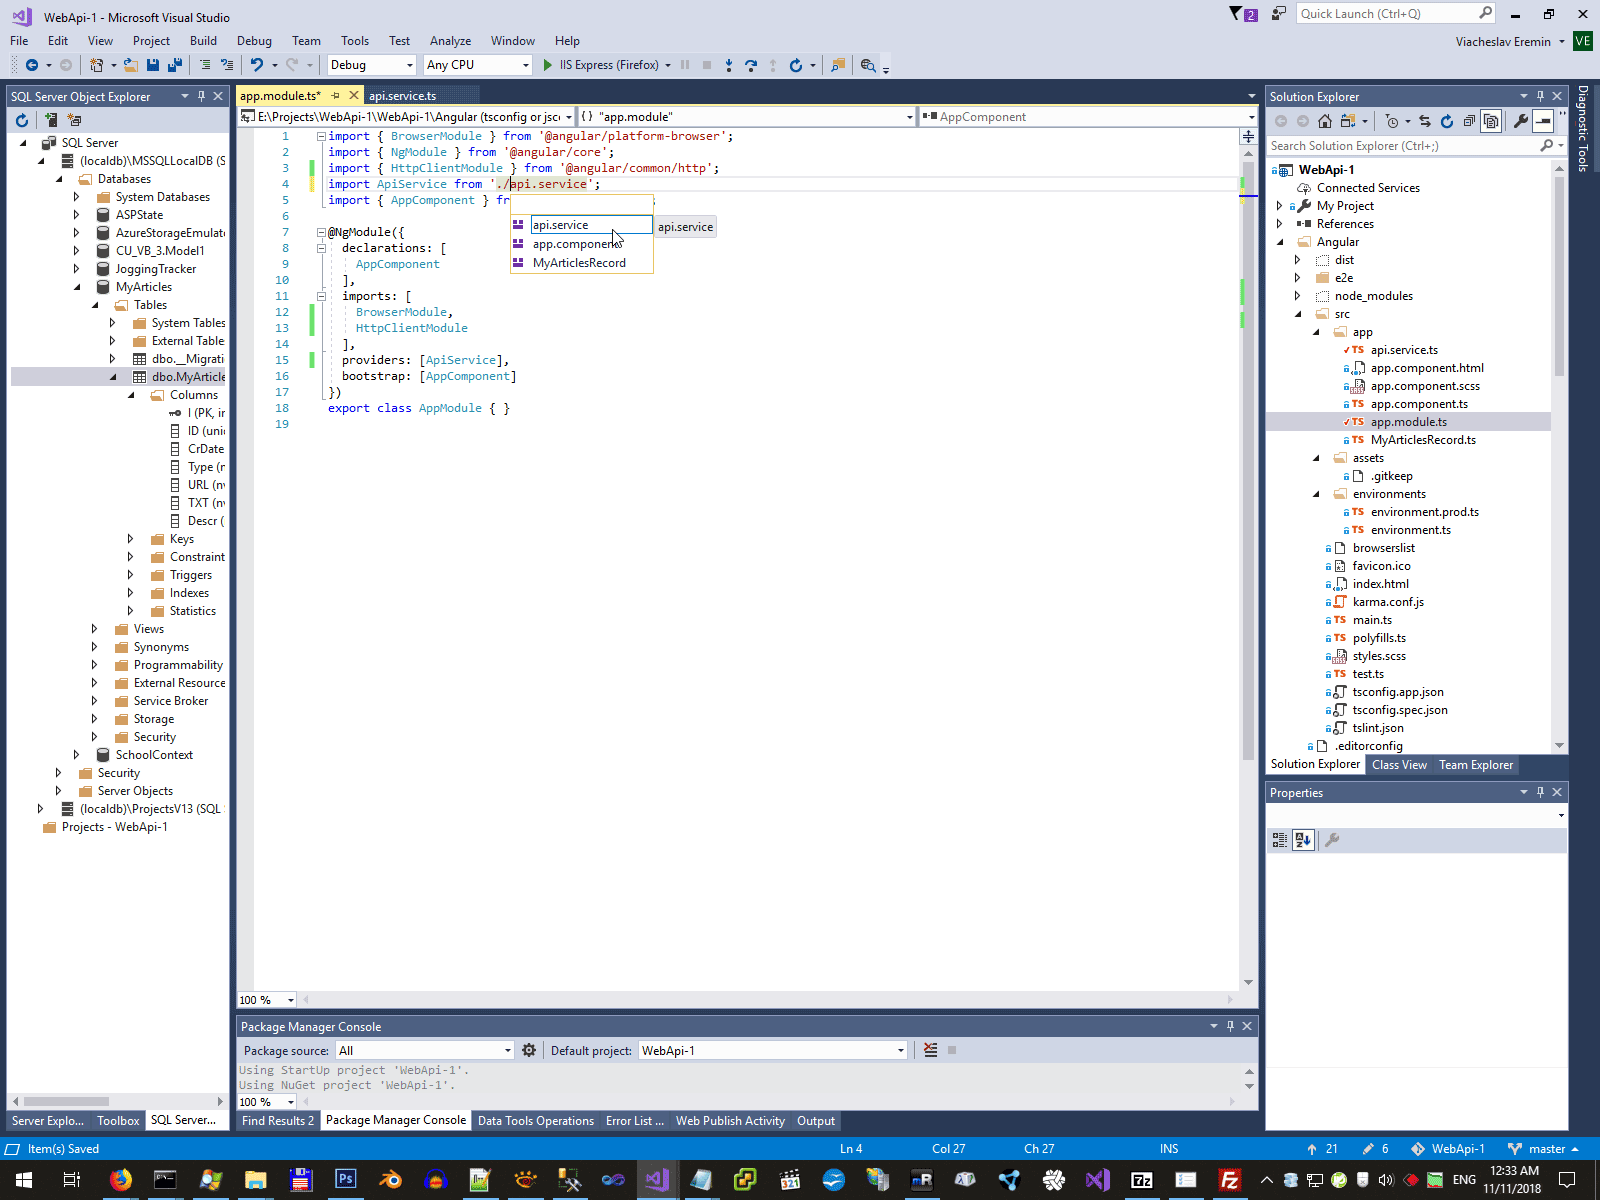Click the master branch status button
The image size is (1600, 1200).
(x=1543, y=1149)
